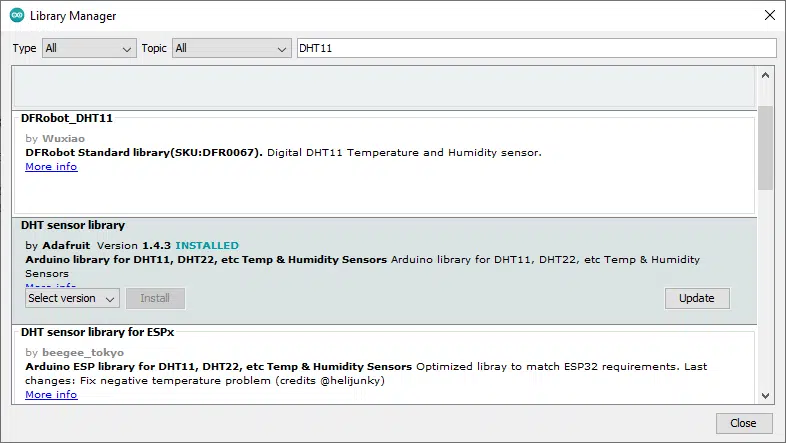The image size is (786, 443).
Task: Click Update for DHT sensor library
Action: pyautogui.click(x=697, y=298)
